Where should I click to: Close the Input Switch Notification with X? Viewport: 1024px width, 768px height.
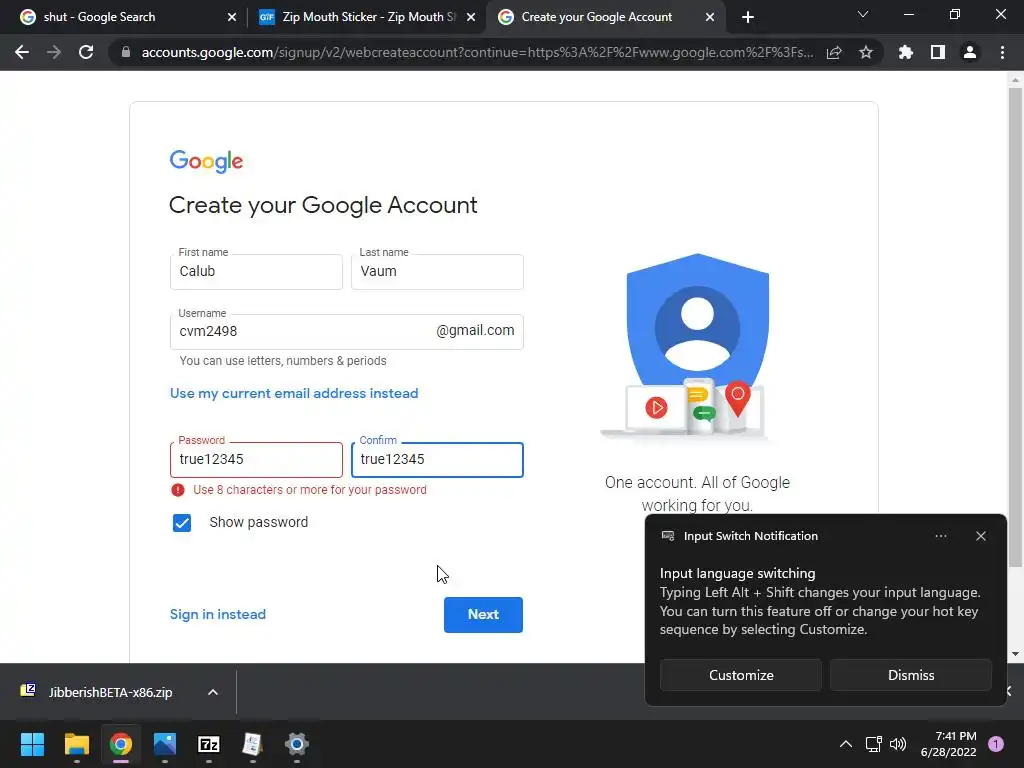click(981, 536)
